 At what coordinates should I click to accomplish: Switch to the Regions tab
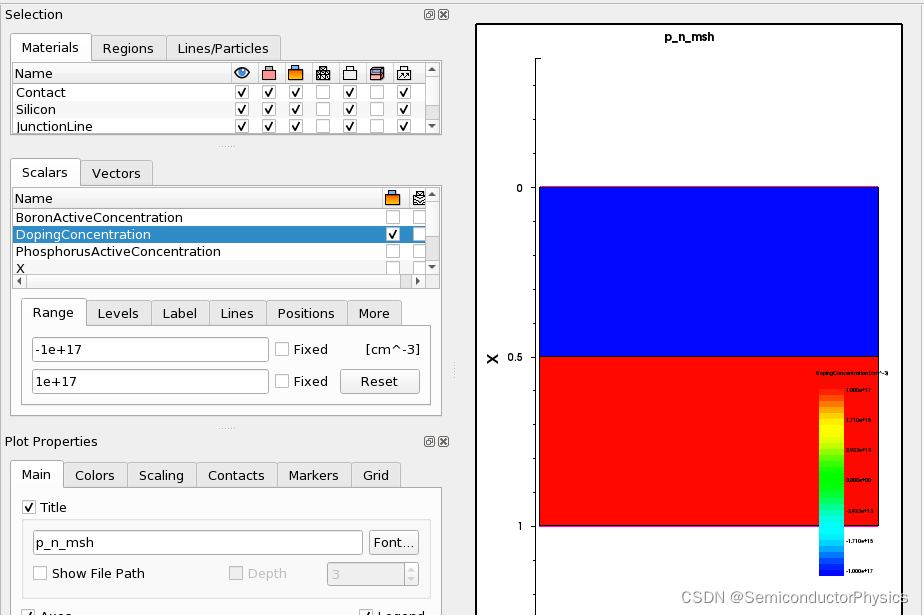(x=128, y=48)
